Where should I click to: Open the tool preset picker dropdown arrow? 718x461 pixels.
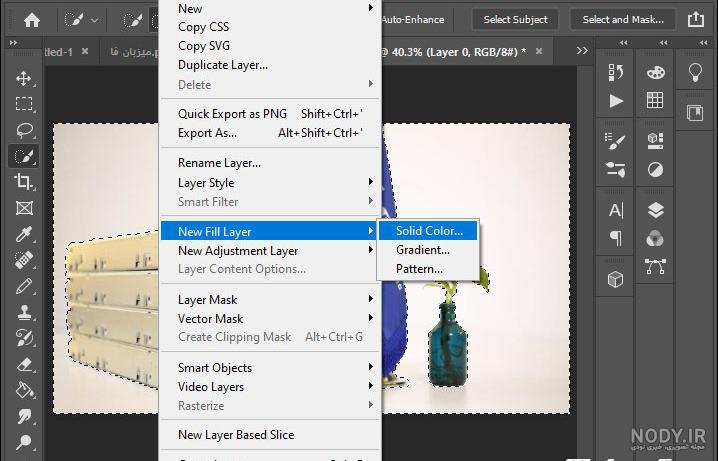94,20
